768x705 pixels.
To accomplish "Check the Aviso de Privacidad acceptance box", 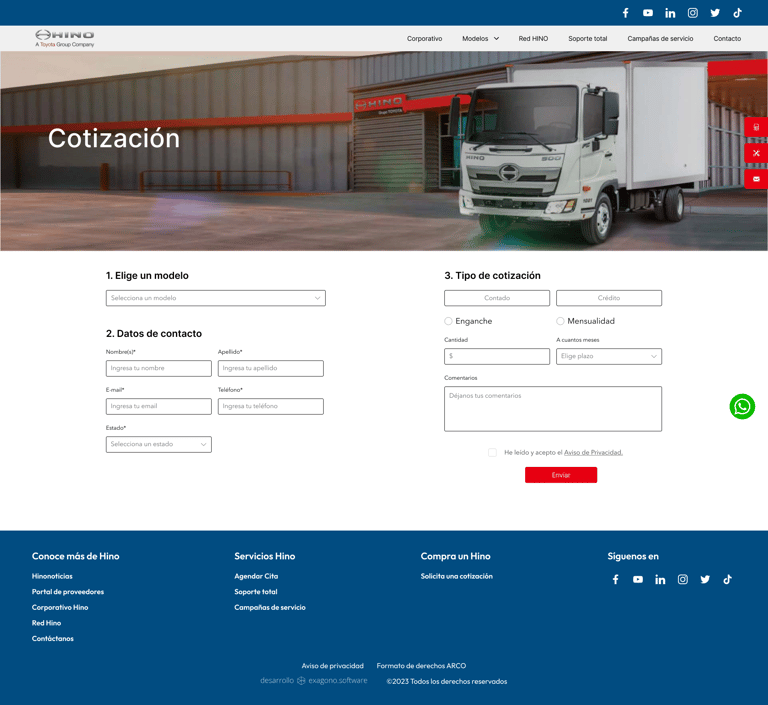I will pyautogui.click(x=492, y=453).
